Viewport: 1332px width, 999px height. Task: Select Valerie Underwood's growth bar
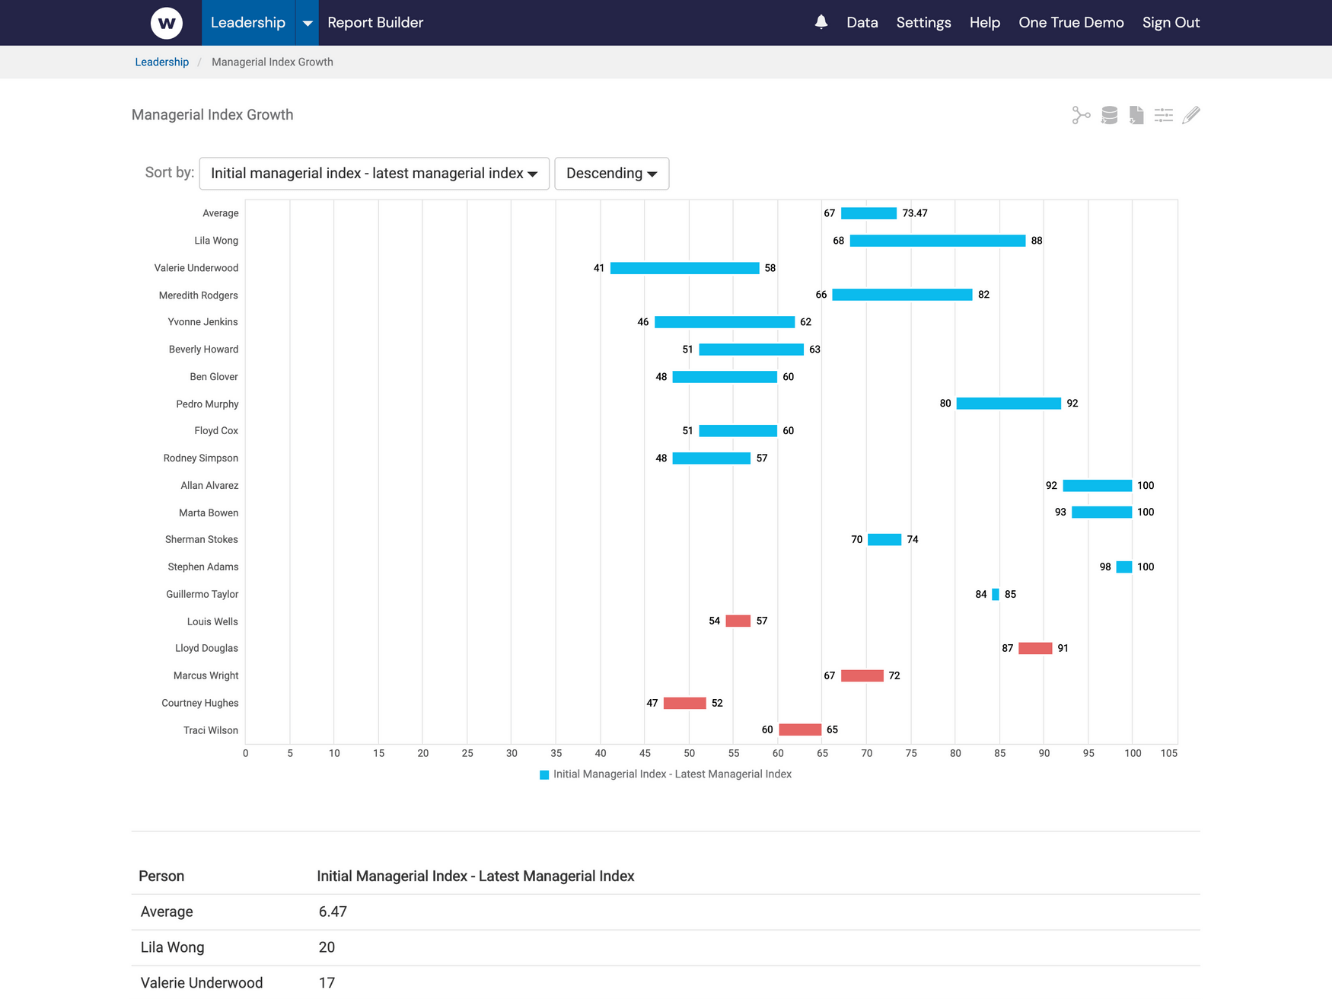pyautogui.click(x=684, y=267)
